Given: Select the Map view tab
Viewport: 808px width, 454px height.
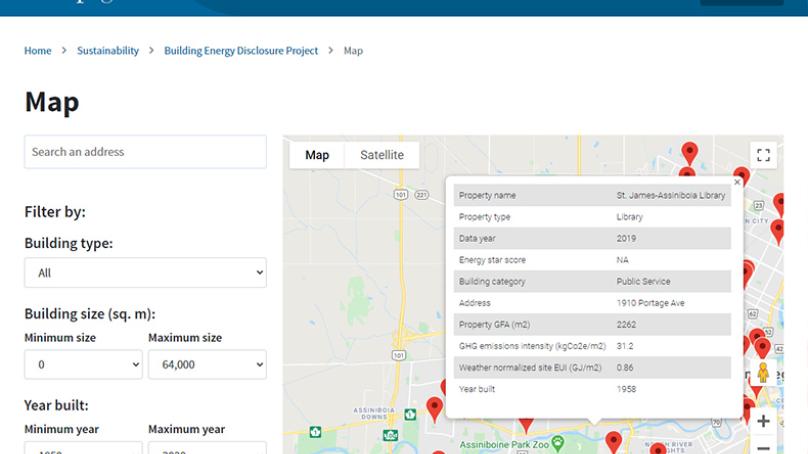Looking at the screenshot, I should (x=317, y=155).
